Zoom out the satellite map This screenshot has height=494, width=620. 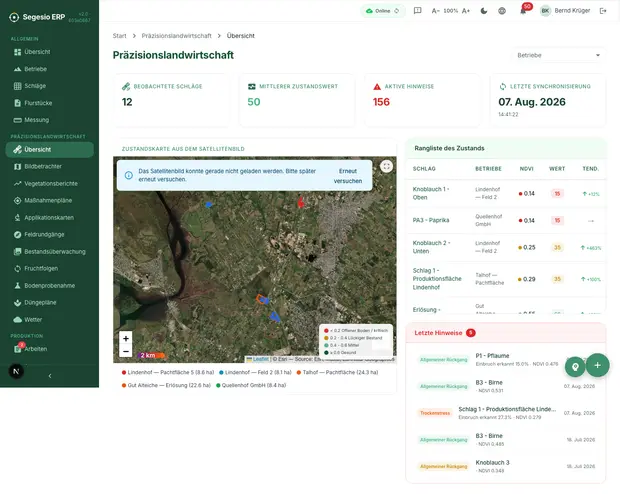coord(126,351)
